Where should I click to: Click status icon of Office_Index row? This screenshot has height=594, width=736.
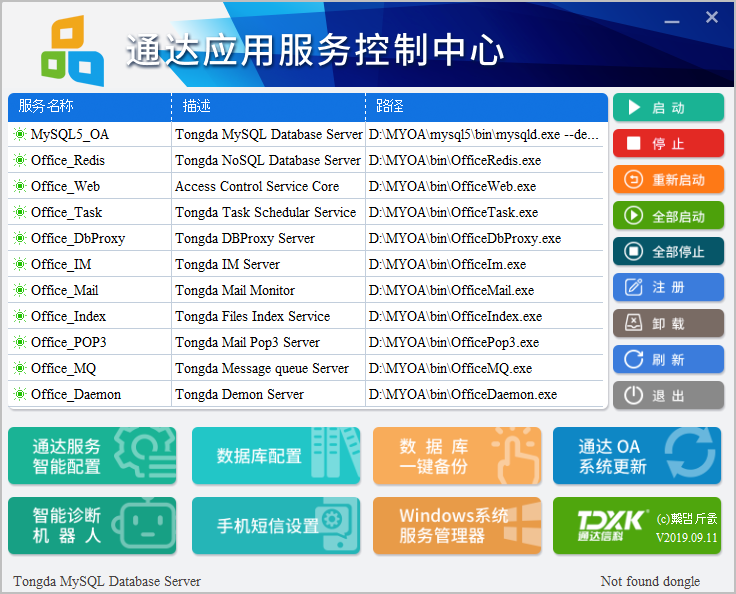20,316
